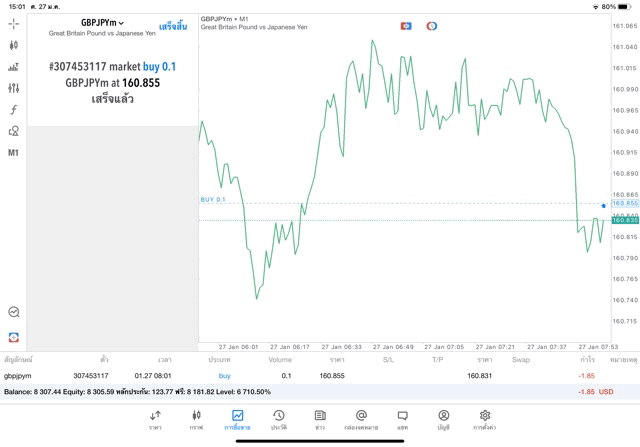Screen dimensions: 640x447
Task: Open the news tab icon
Action: coord(320,420)
